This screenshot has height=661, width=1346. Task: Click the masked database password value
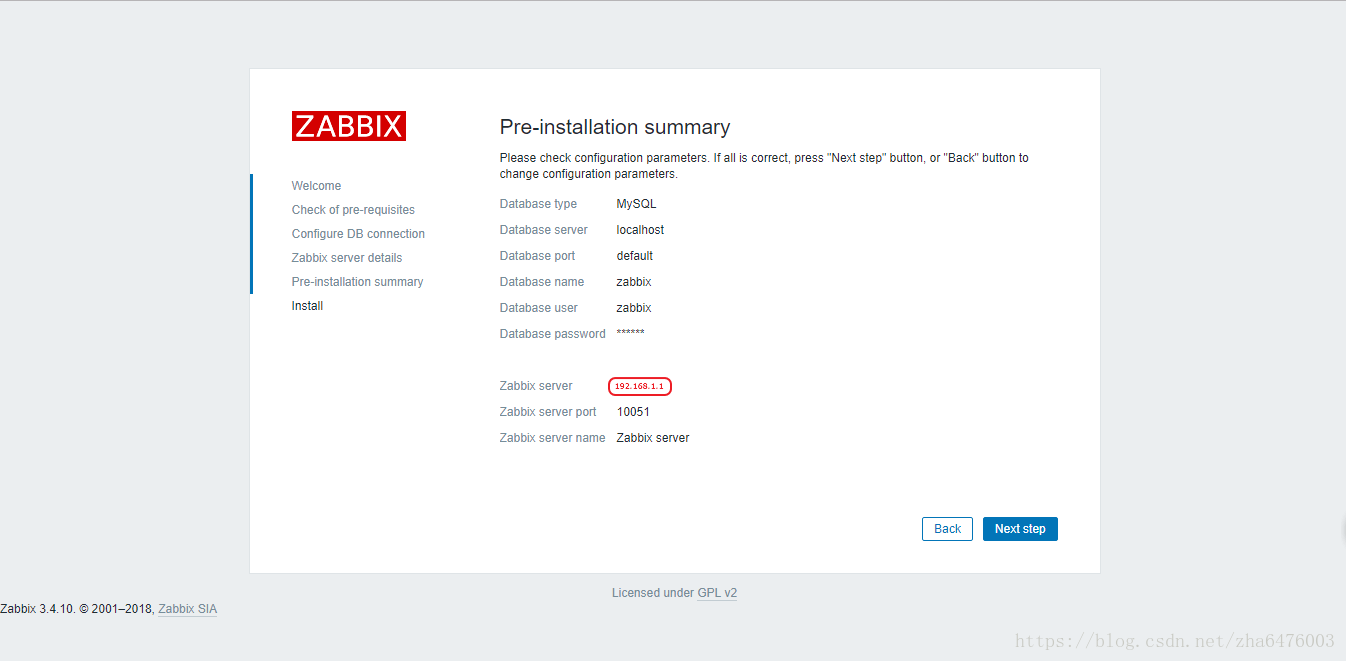click(630, 333)
